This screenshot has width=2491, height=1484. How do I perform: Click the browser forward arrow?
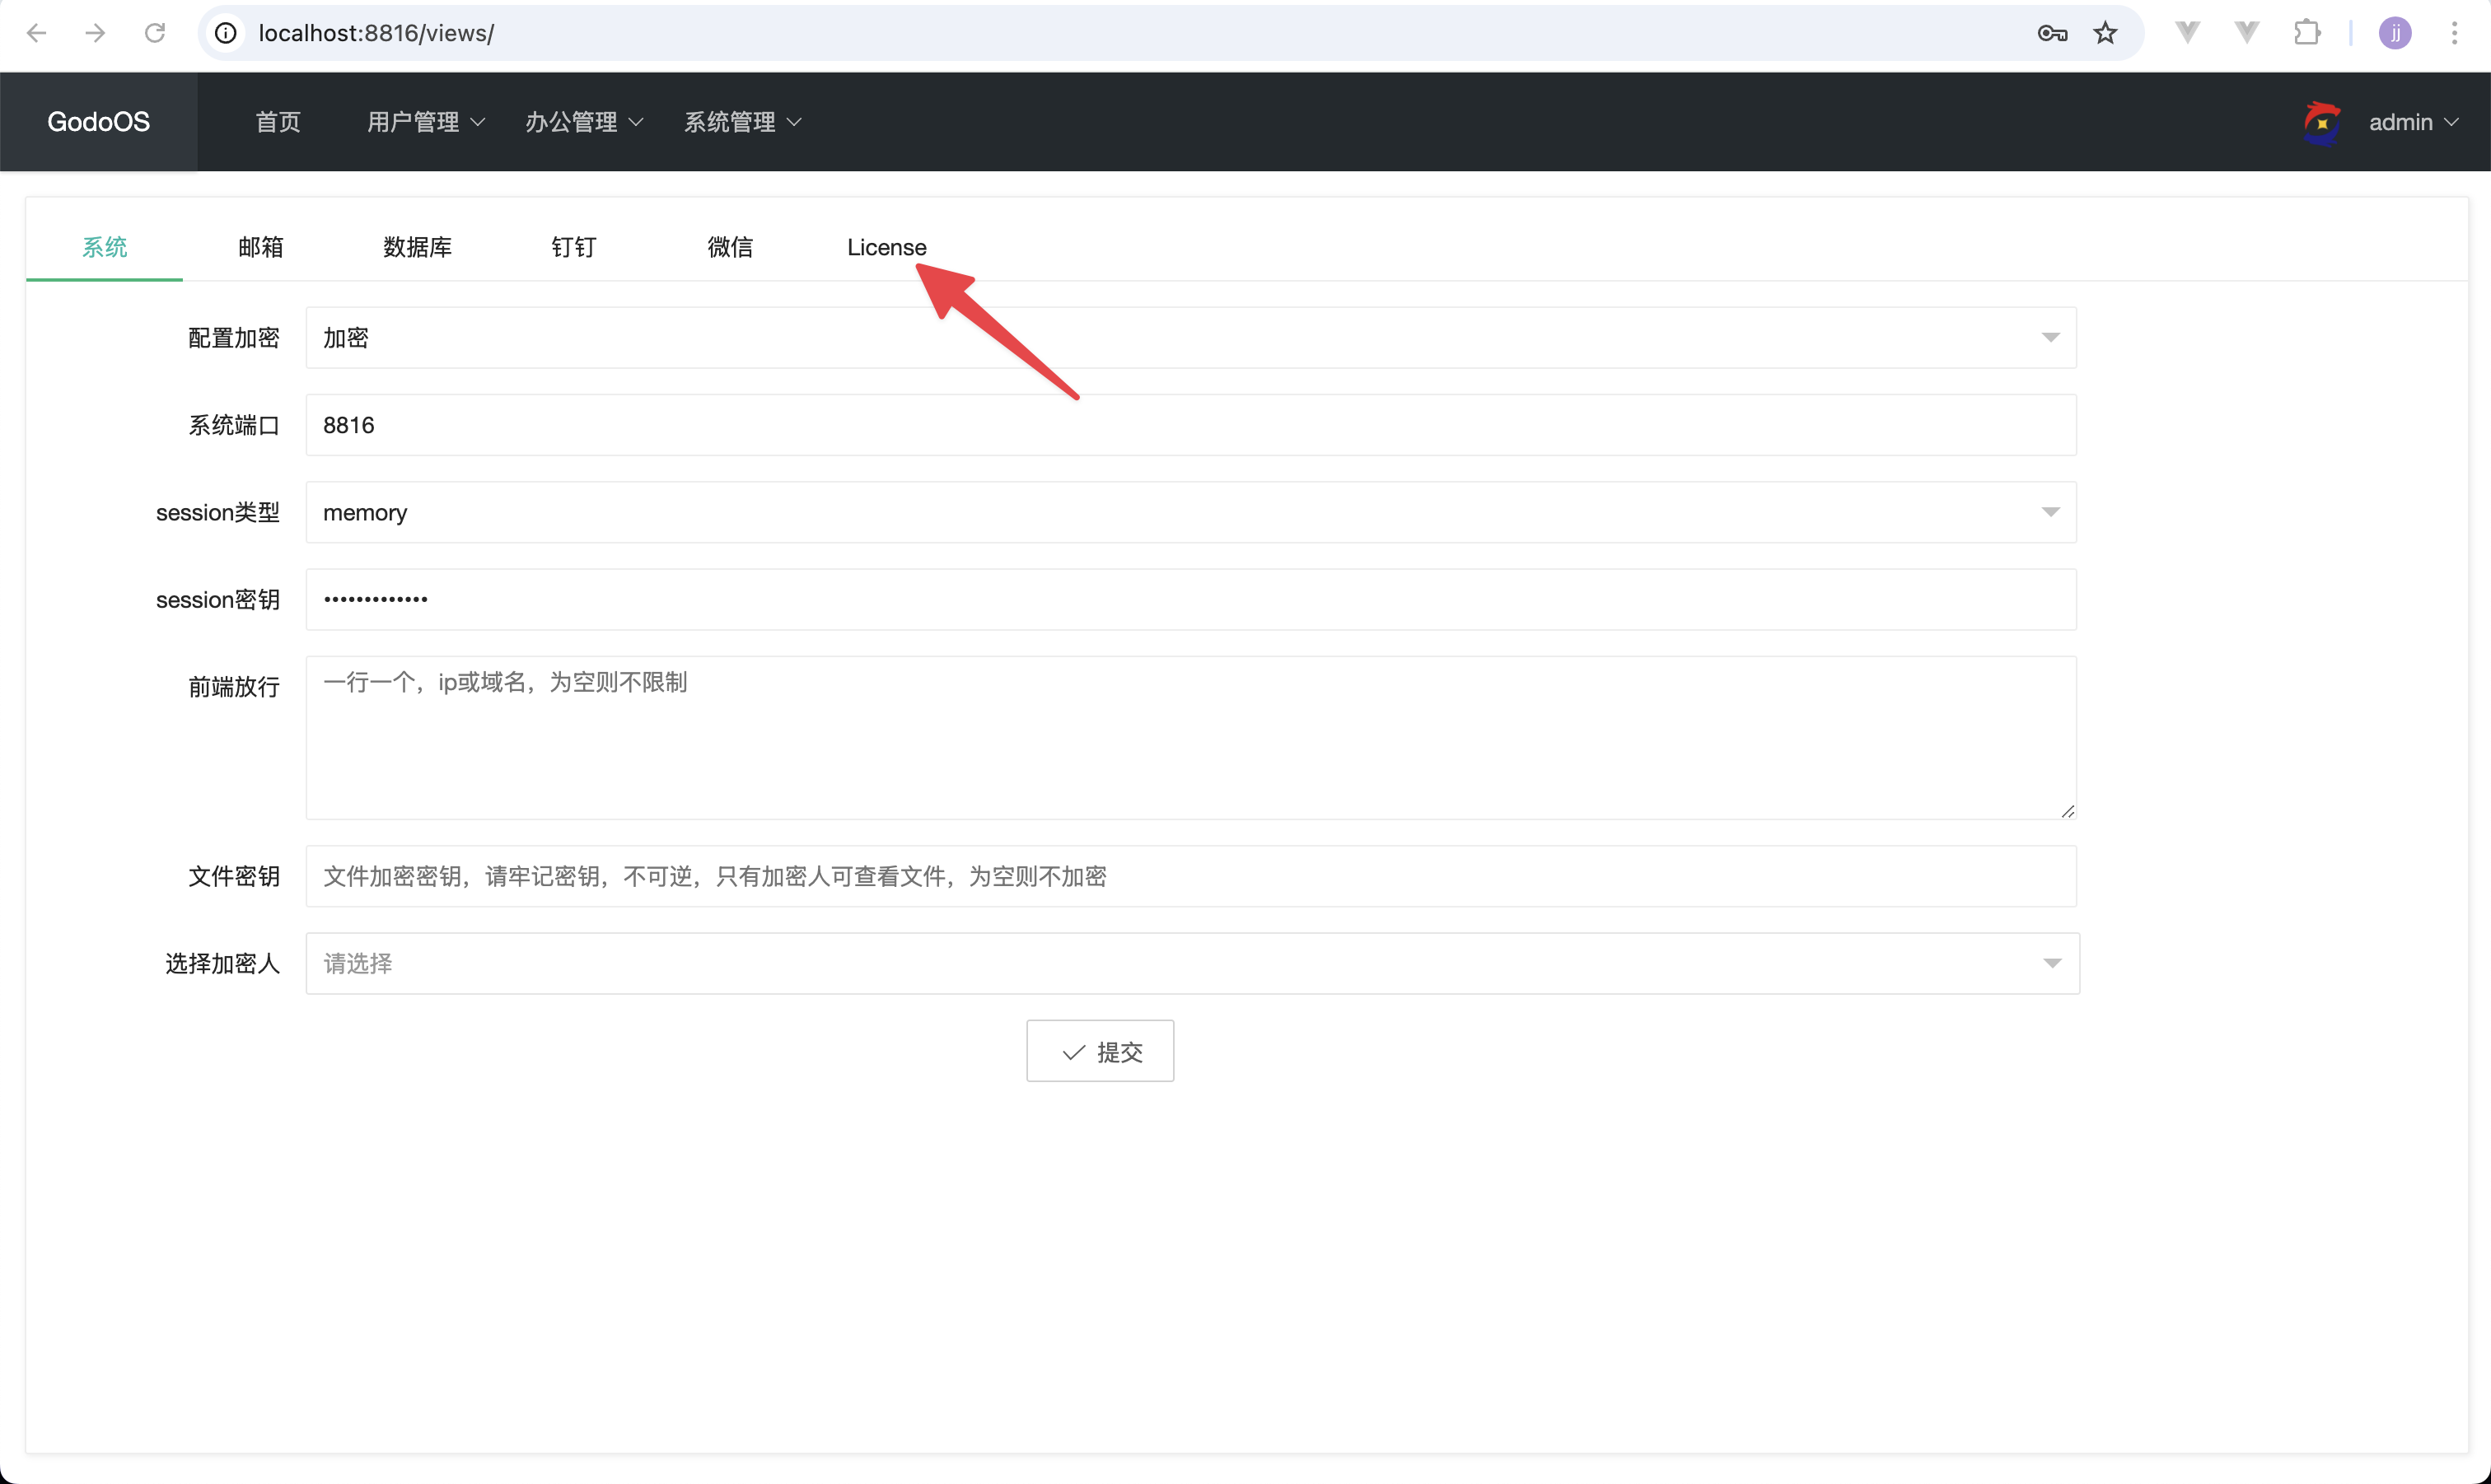pos(95,33)
